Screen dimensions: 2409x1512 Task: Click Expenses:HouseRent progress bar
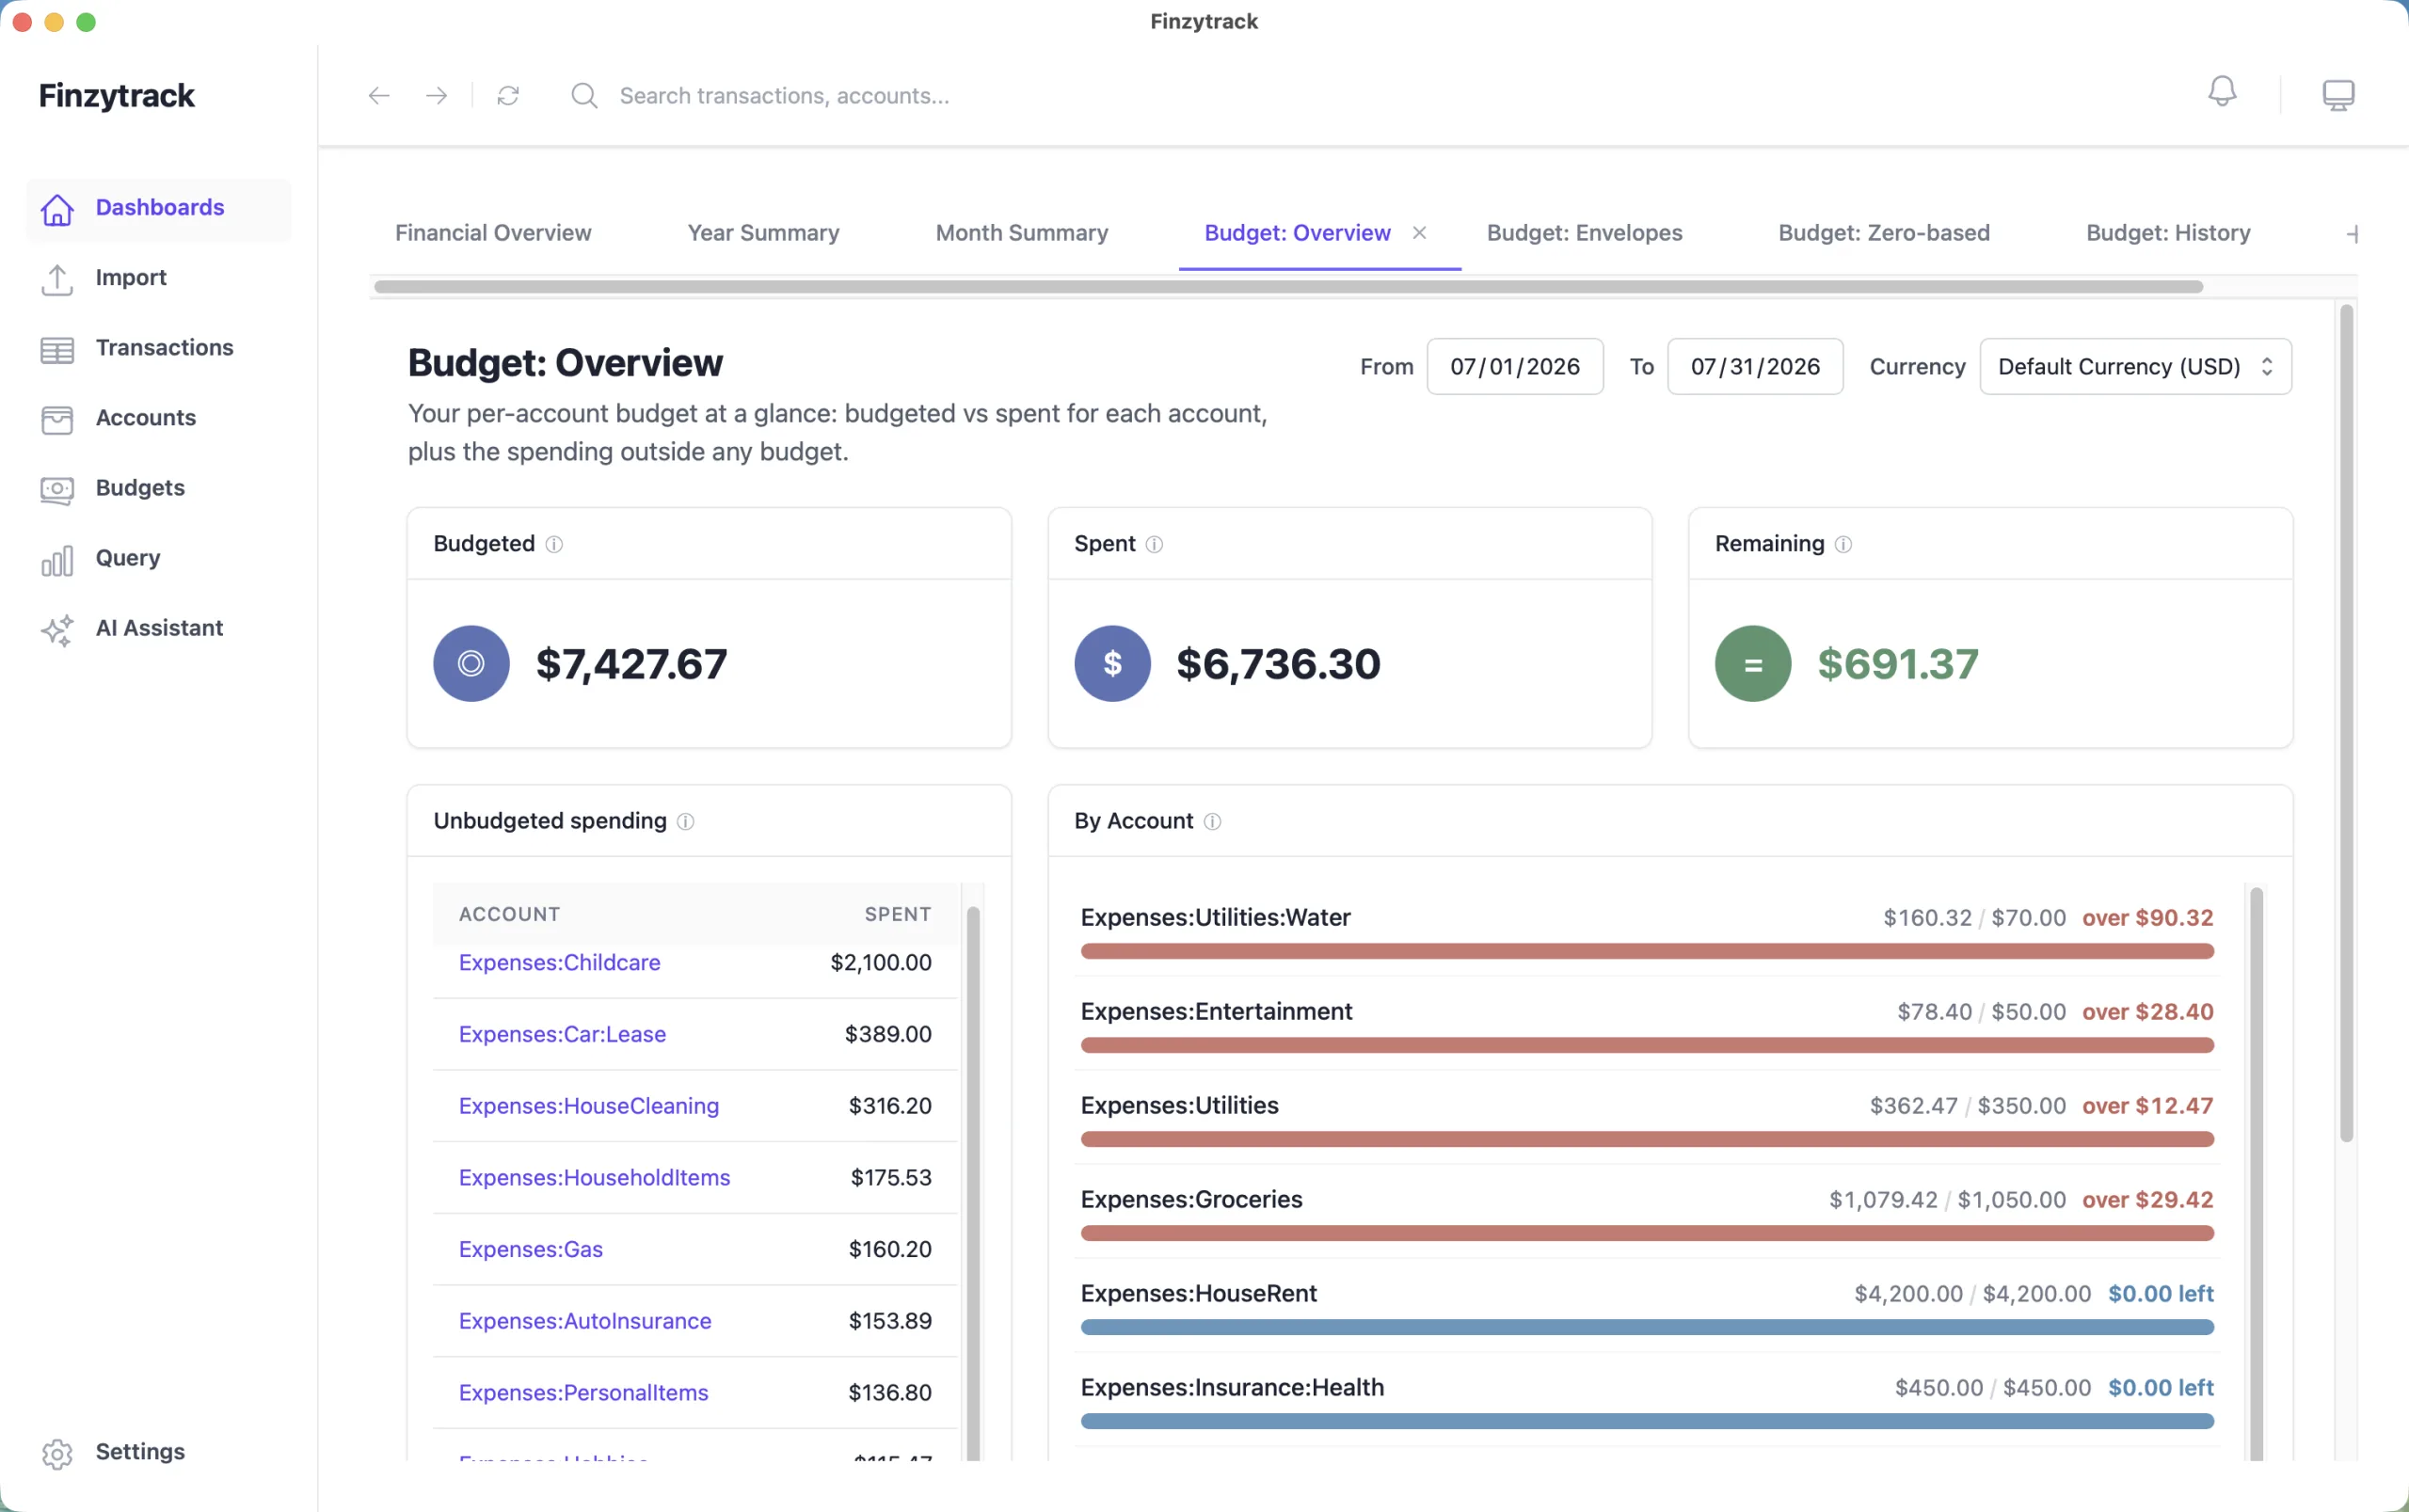[x=1646, y=1327]
